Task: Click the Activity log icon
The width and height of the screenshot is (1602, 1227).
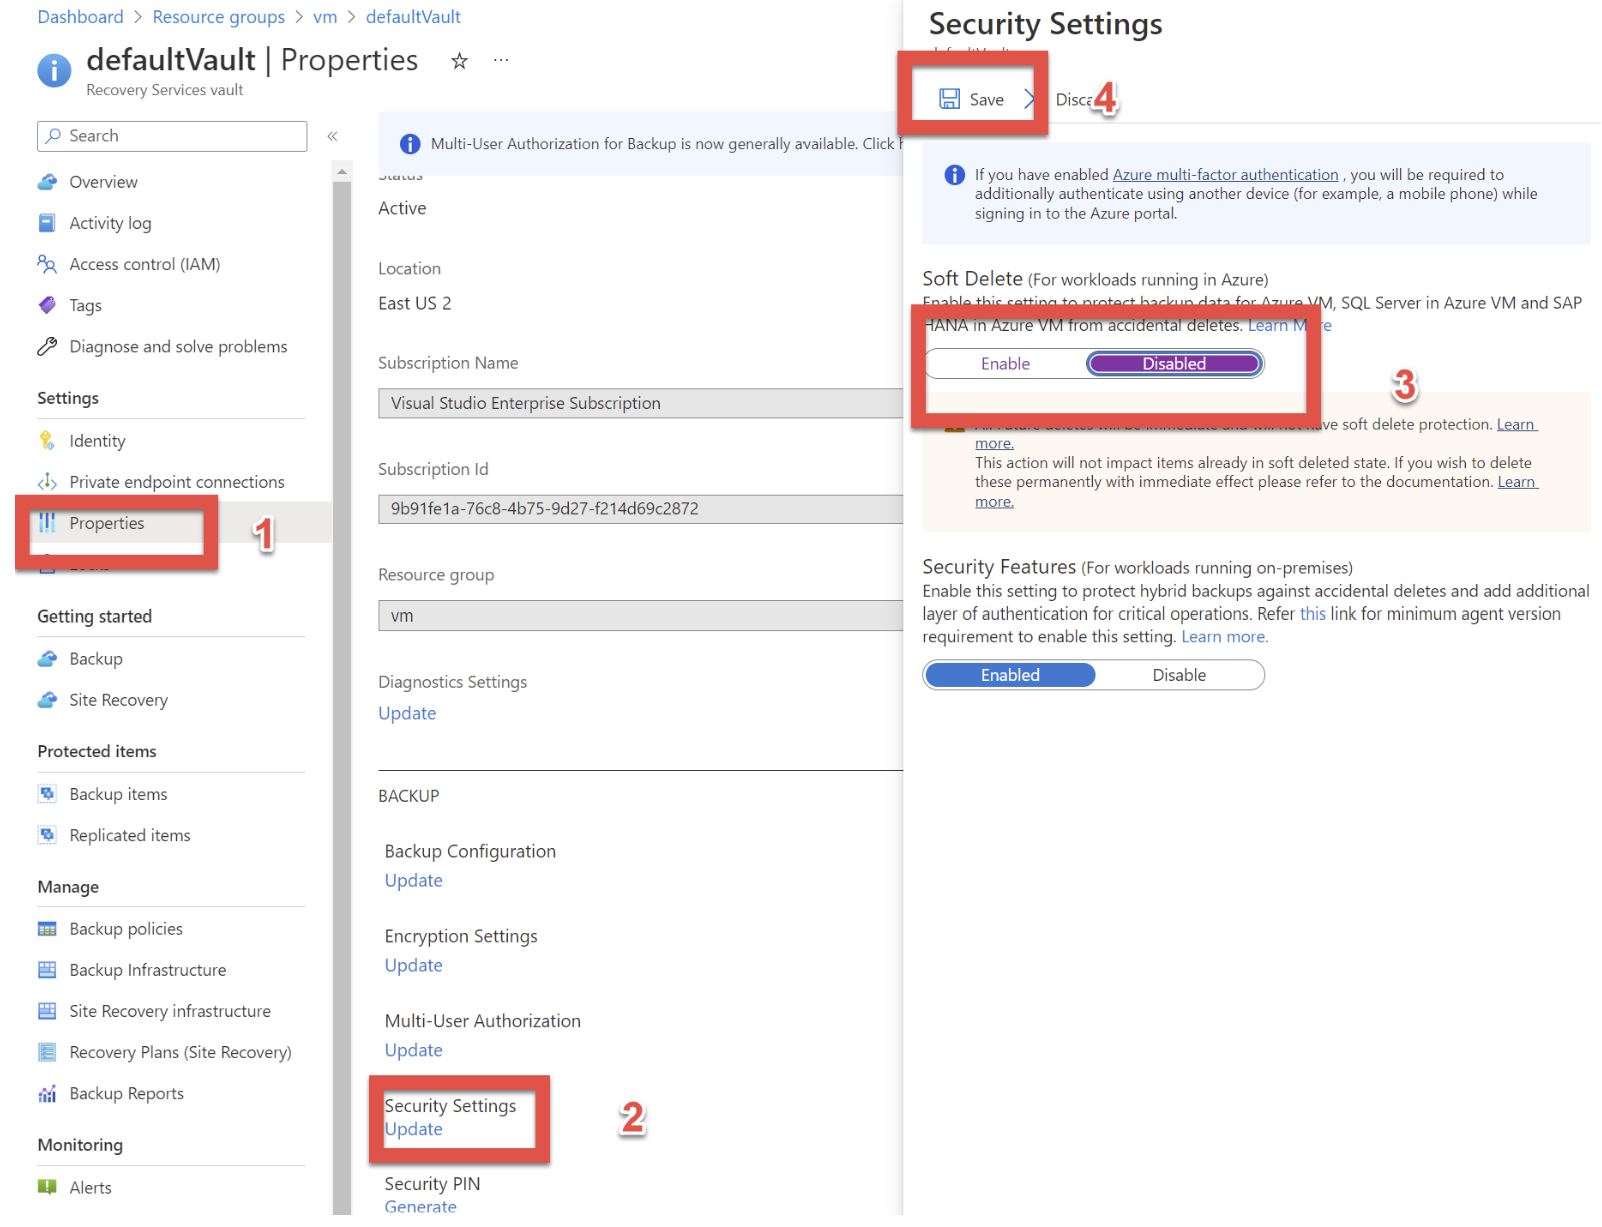Action: [x=47, y=223]
